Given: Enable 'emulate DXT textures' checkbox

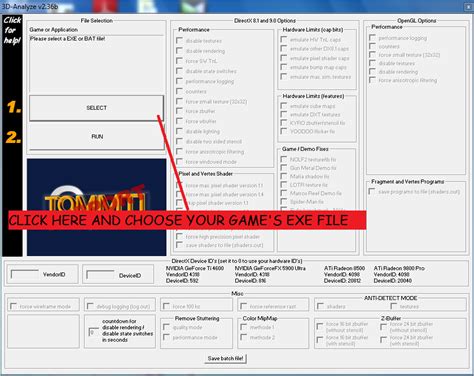Looking at the screenshot, I should point(284,114).
